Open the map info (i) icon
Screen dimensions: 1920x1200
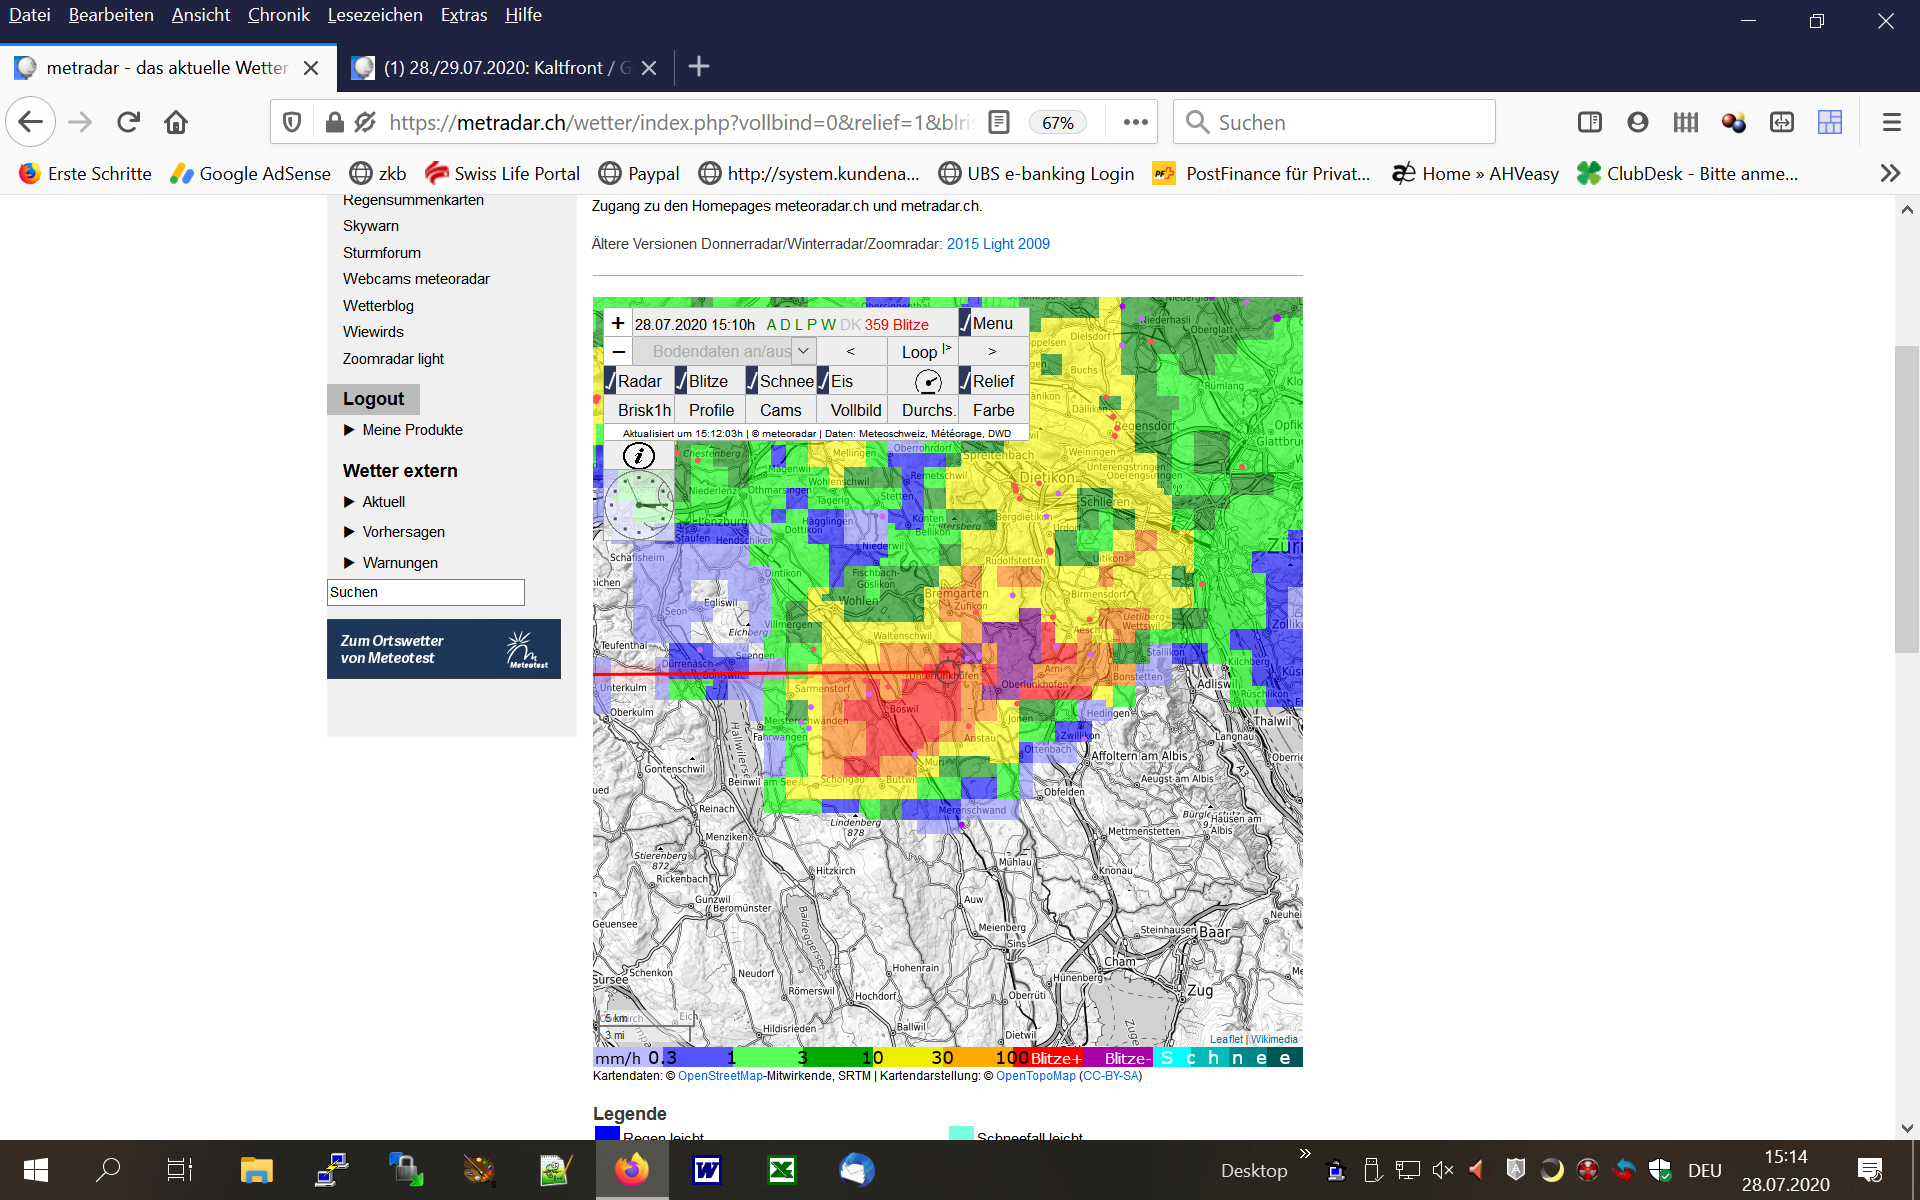tap(638, 456)
